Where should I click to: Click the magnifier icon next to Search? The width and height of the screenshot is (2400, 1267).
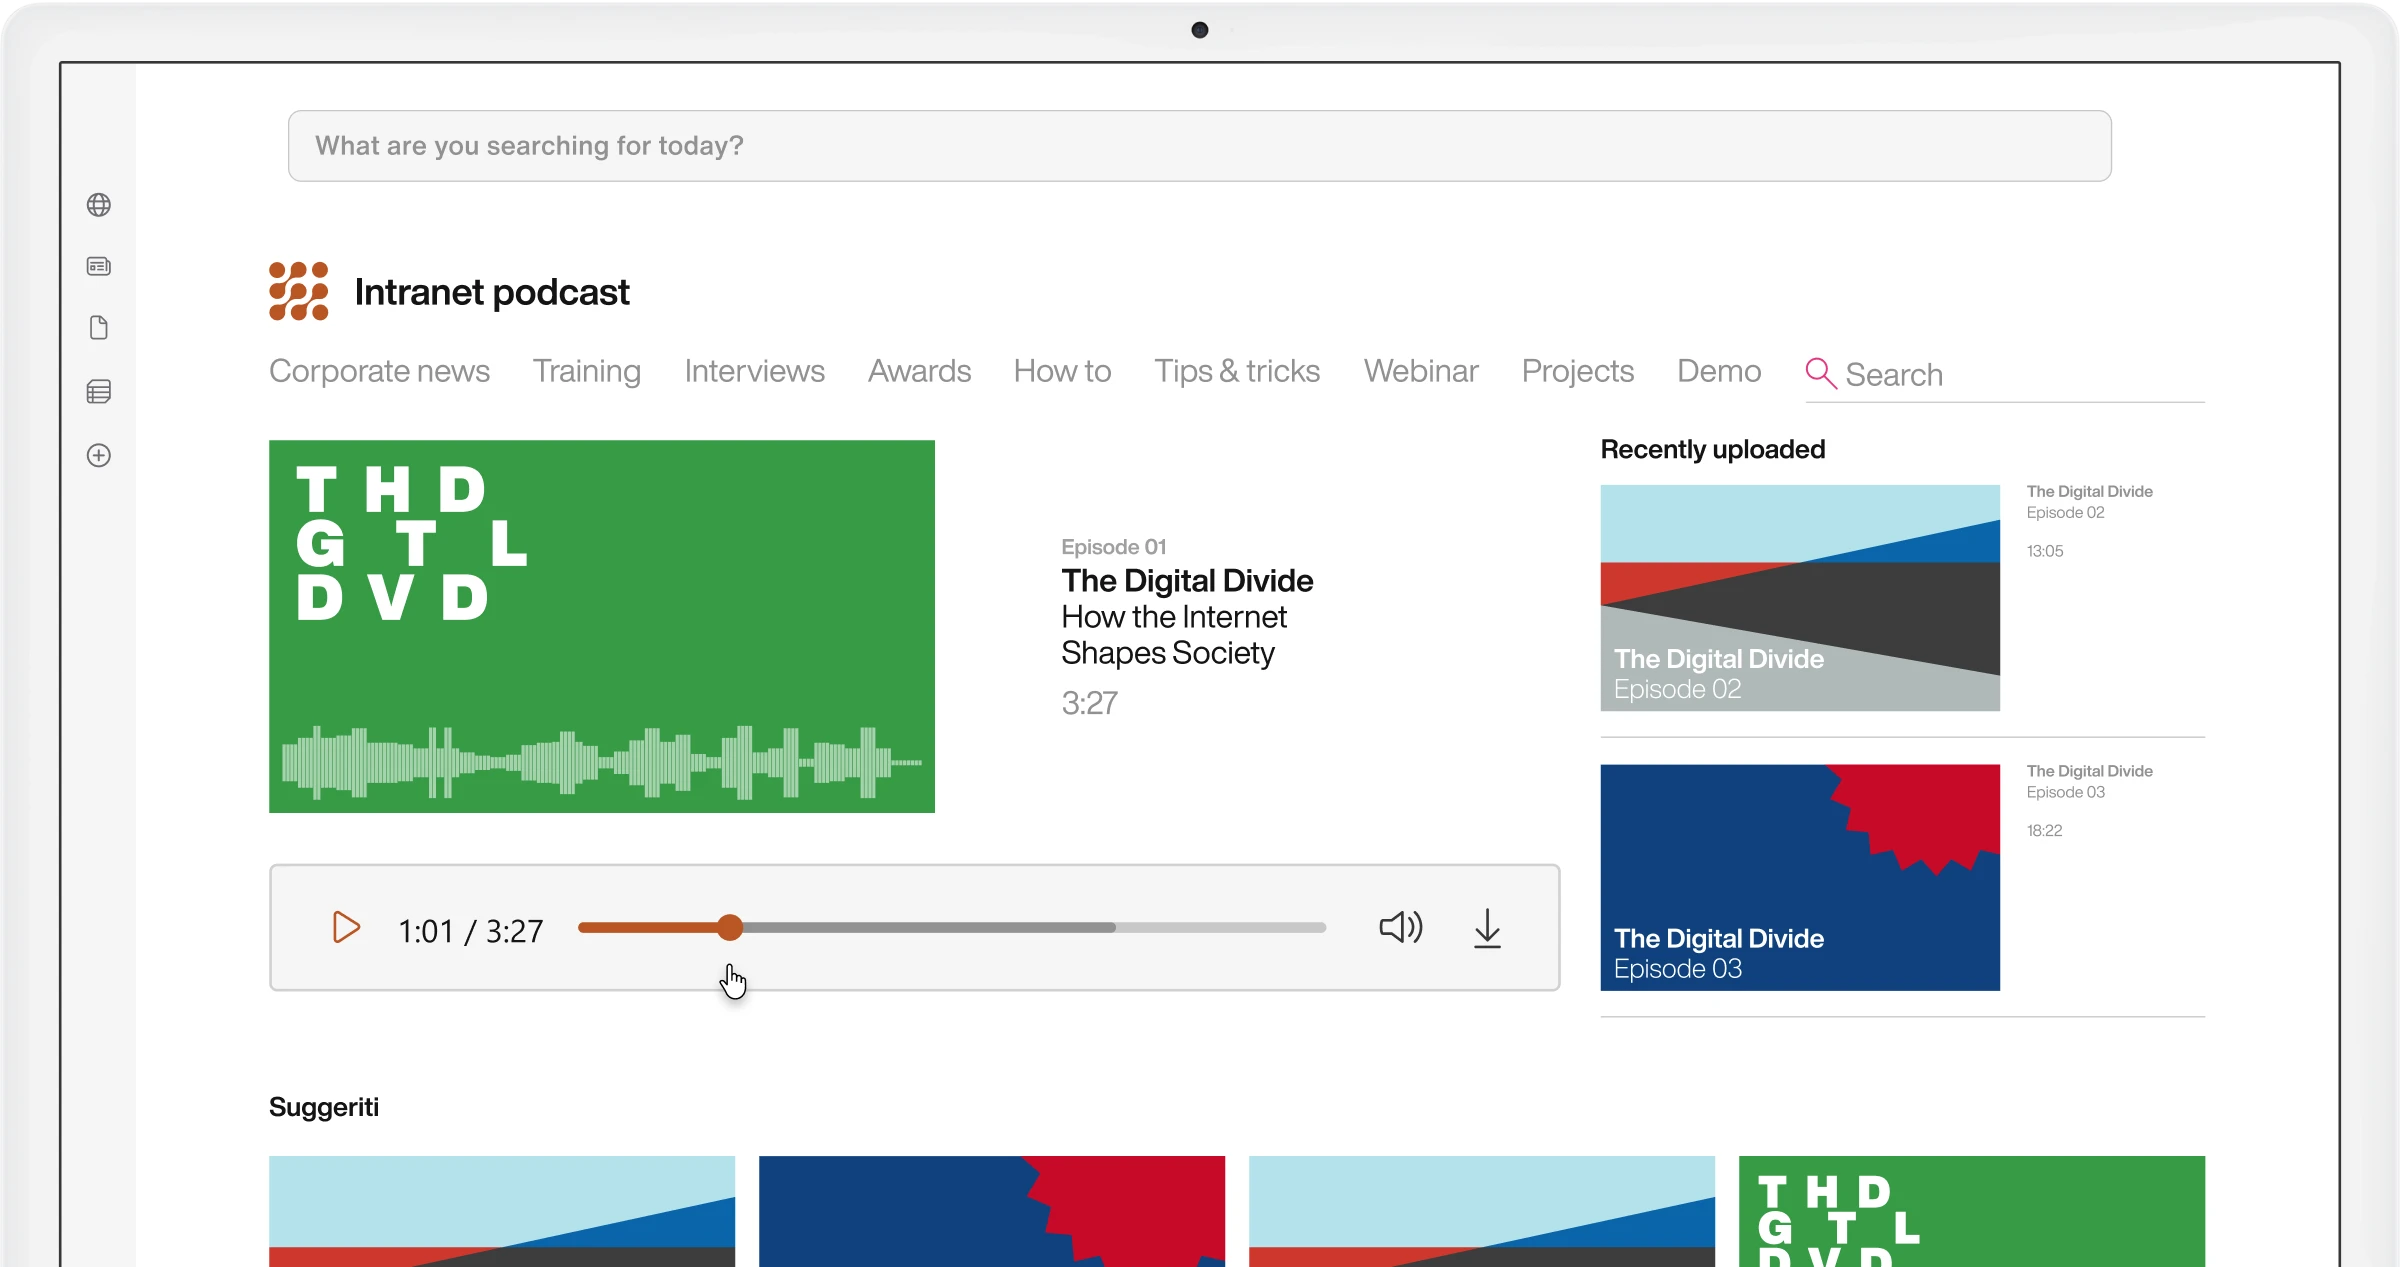[x=1821, y=374]
